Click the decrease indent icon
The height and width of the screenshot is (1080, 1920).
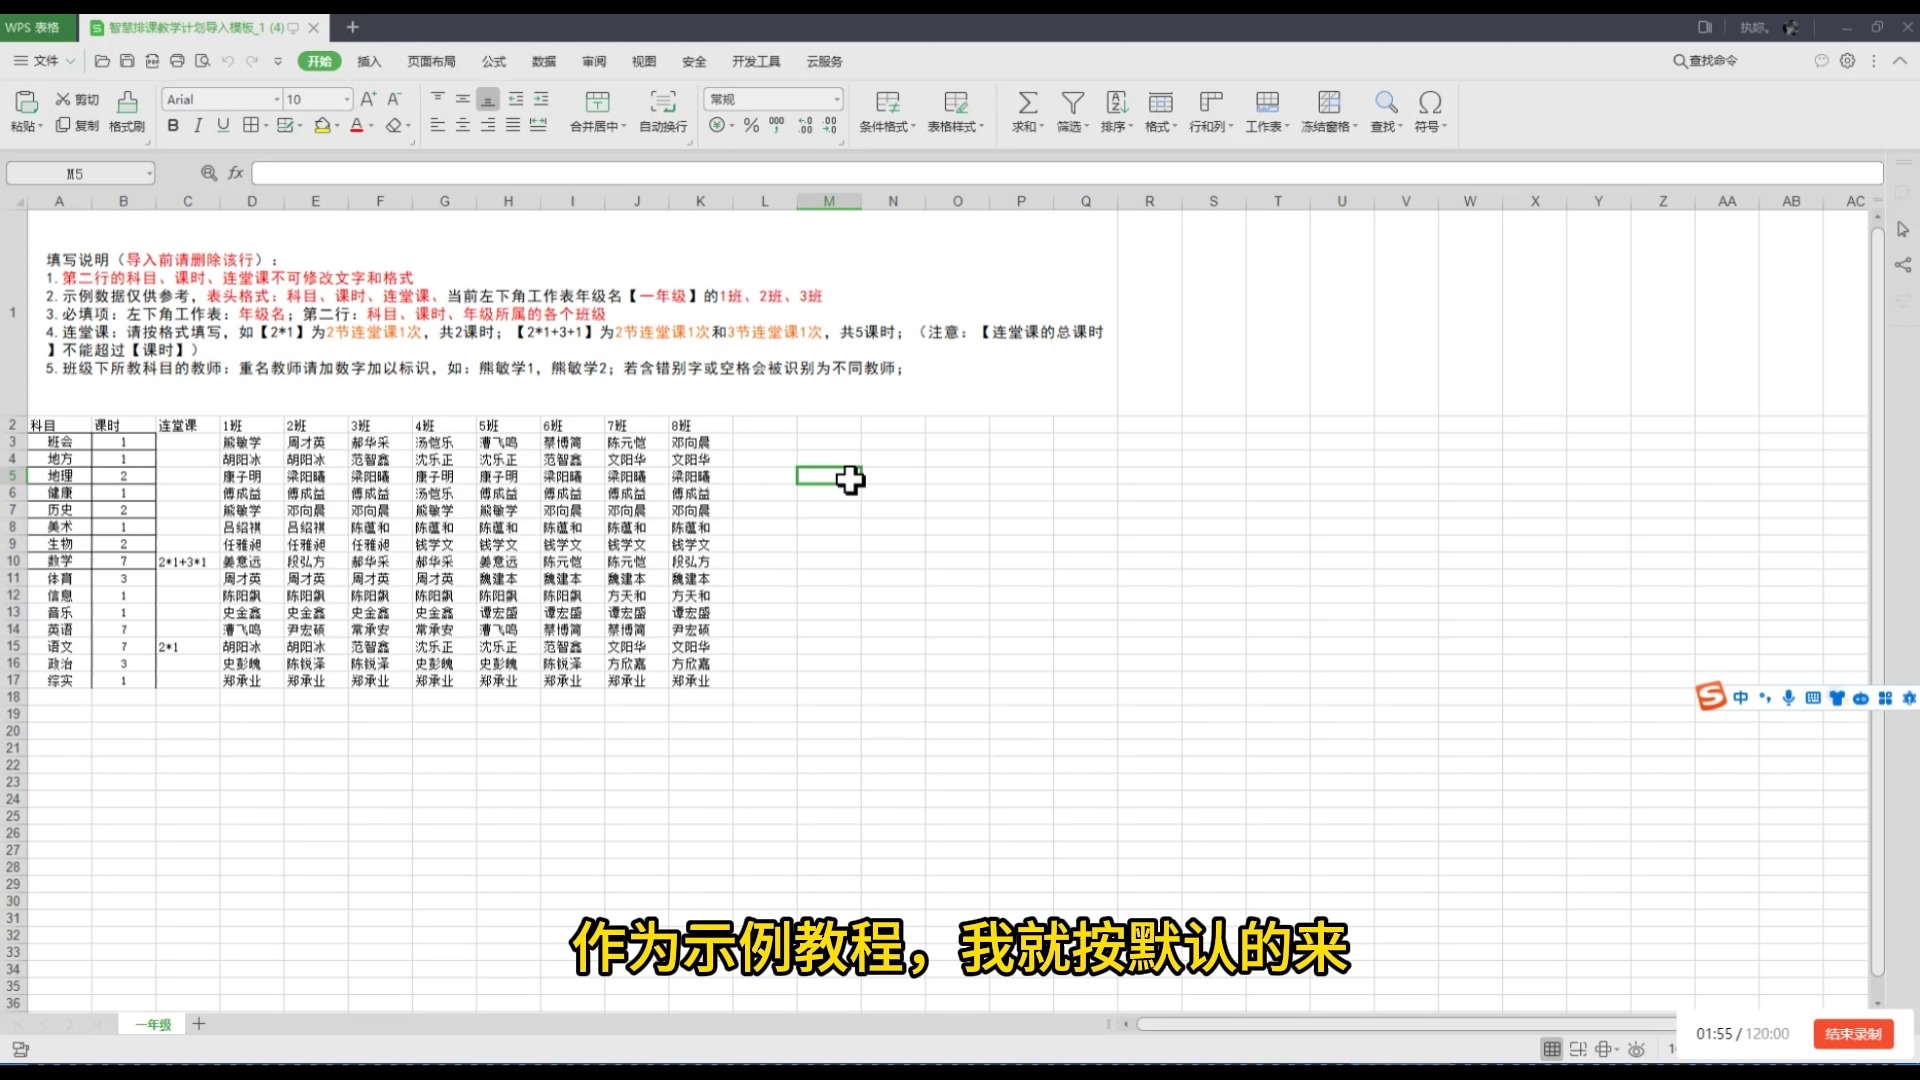tap(516, 99)
